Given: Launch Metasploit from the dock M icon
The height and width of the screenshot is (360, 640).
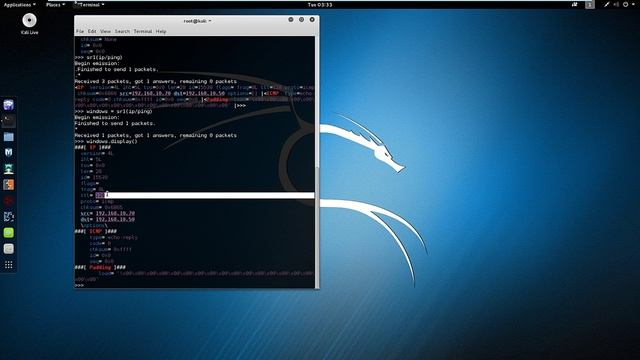Looking at the screenshot, I should click(x=9, y=153).
